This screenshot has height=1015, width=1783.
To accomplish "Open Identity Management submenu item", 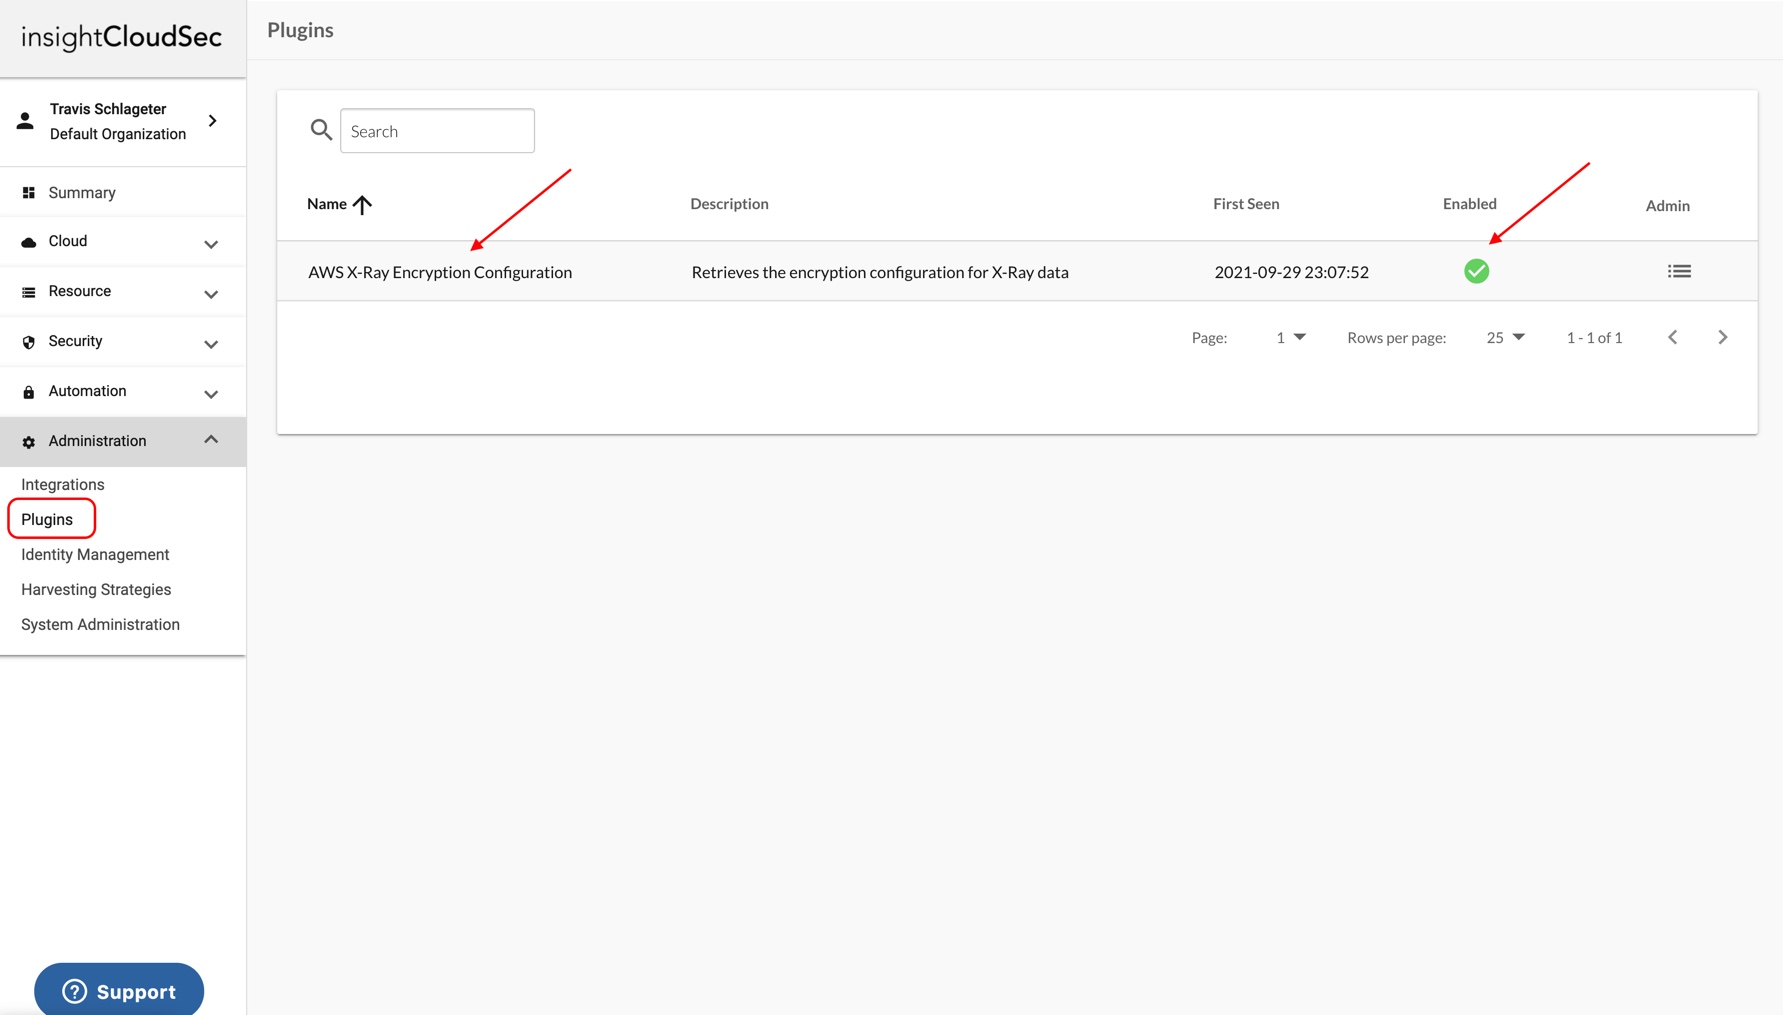I will [95, 554].
